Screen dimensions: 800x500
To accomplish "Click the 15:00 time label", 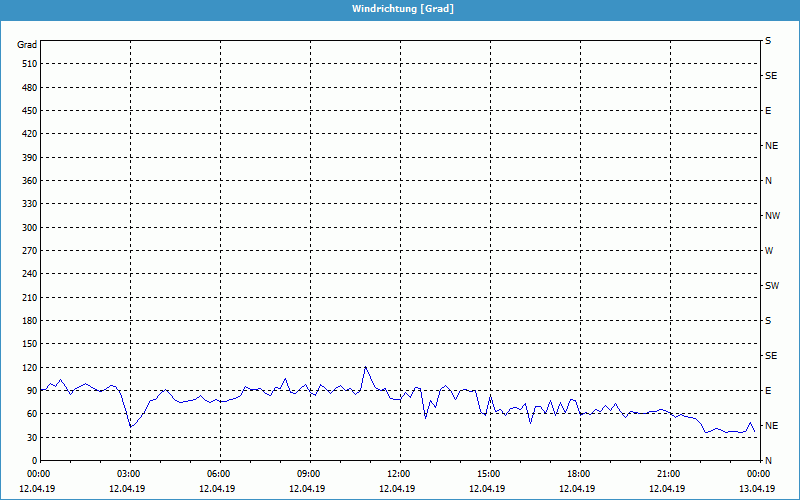I will 489,474.
